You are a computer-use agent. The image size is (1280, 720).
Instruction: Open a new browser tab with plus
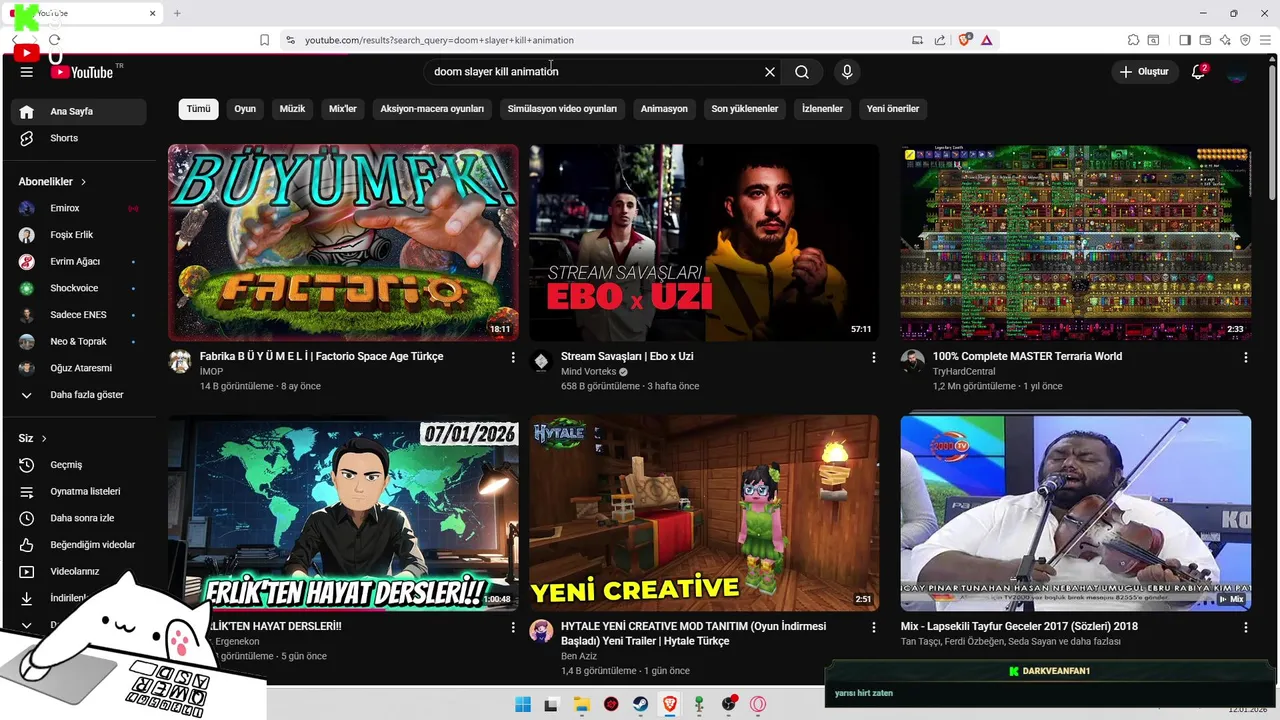177,13
